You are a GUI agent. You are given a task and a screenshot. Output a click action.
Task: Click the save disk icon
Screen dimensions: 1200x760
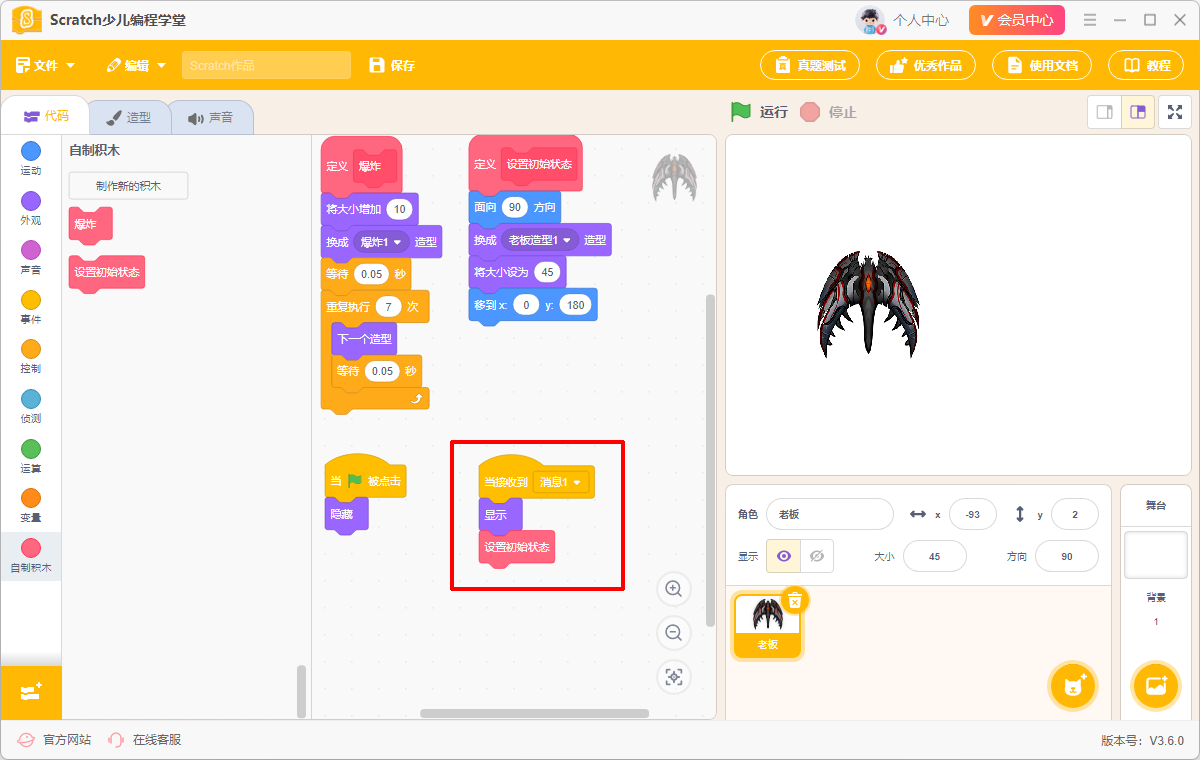(377, 65)
